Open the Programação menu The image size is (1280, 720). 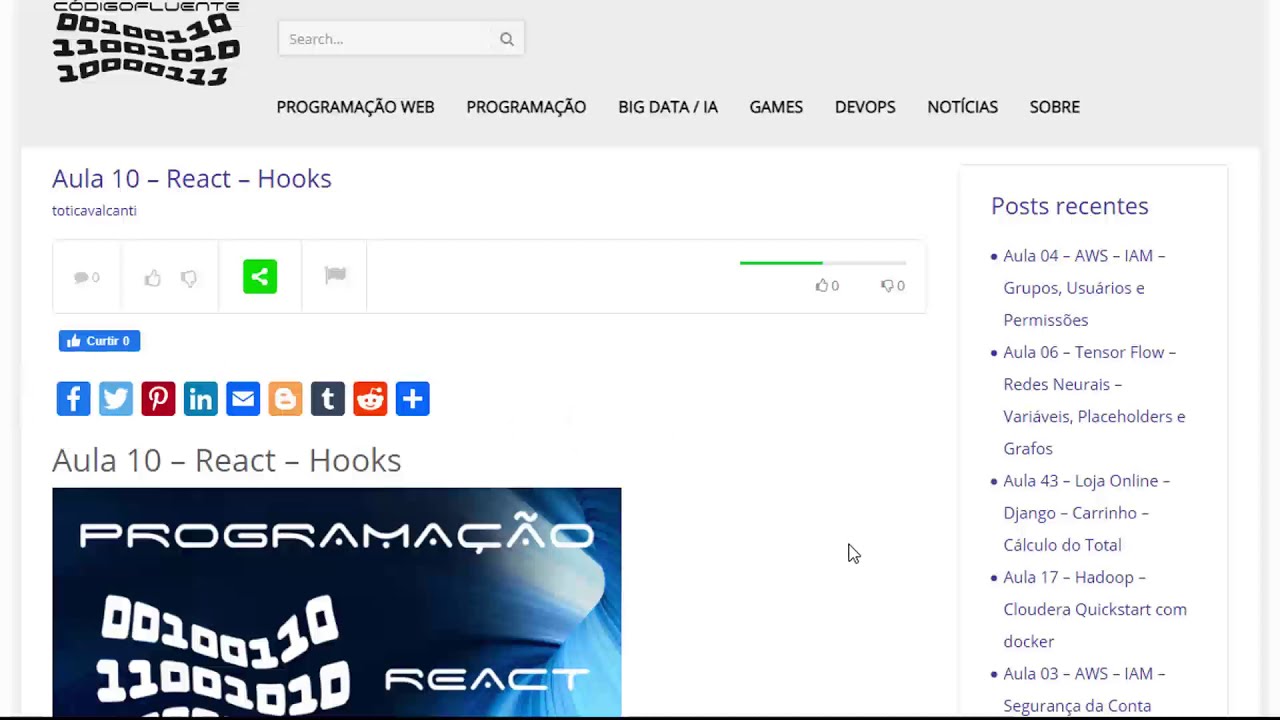click(526, 107)
